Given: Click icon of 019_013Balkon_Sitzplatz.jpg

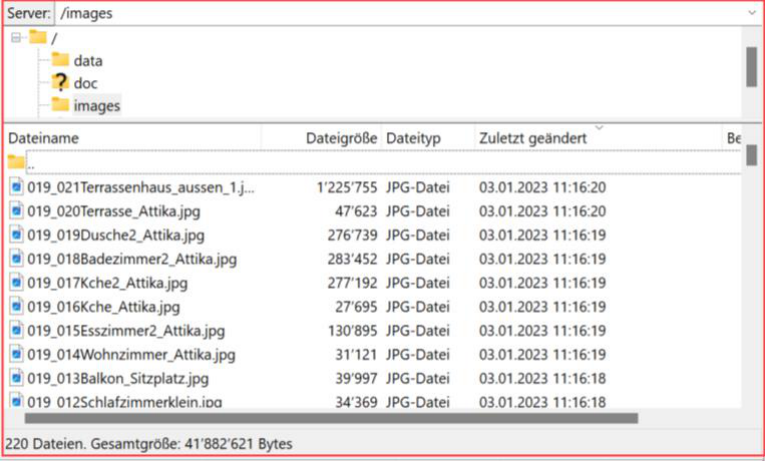Looking at the screenshot, I should pos(17,378).
